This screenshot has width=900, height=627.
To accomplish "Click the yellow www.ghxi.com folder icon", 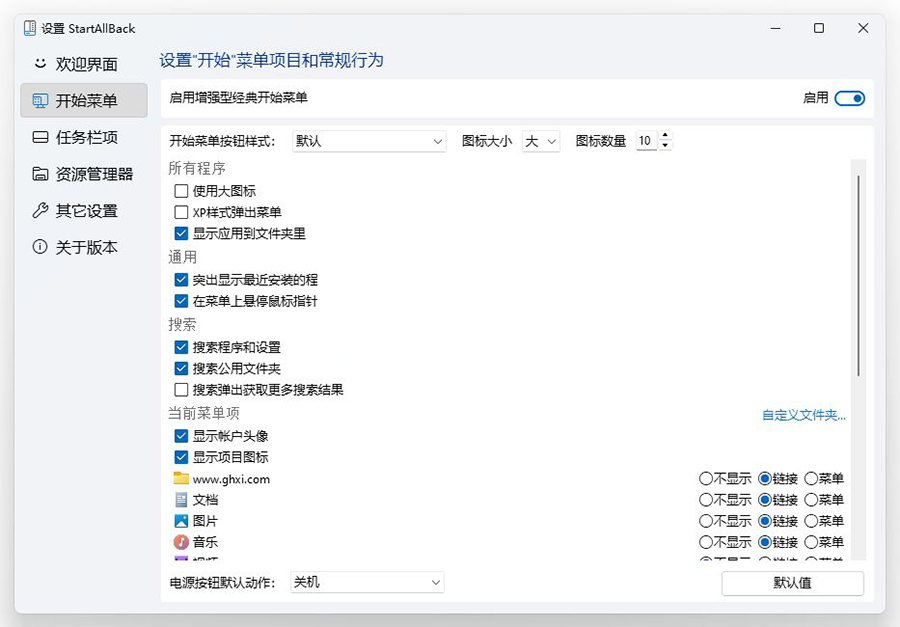I will tap(181, 478).
